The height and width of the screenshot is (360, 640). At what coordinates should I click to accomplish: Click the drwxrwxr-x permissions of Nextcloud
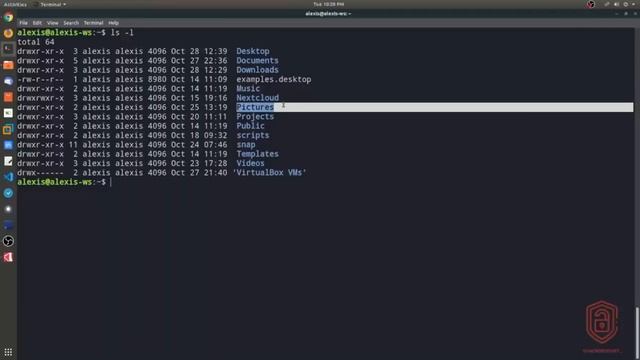point(40,98)
